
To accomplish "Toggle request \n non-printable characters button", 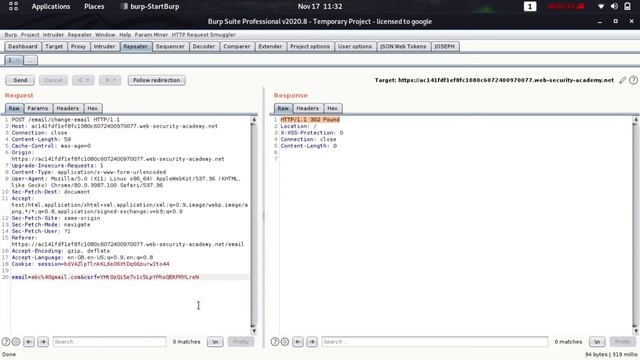I will (x=215, y=342).
